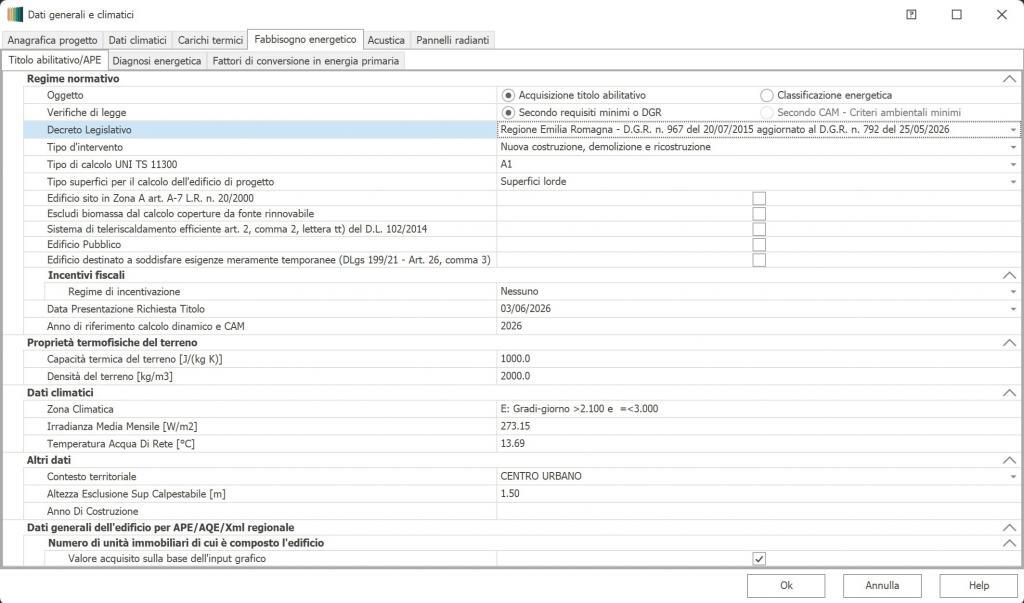Image resolution: width=1024 pixels, height=603 pixels.
Task: Open Regime di incentivazione dropdown
Action: pos(1013,291)
